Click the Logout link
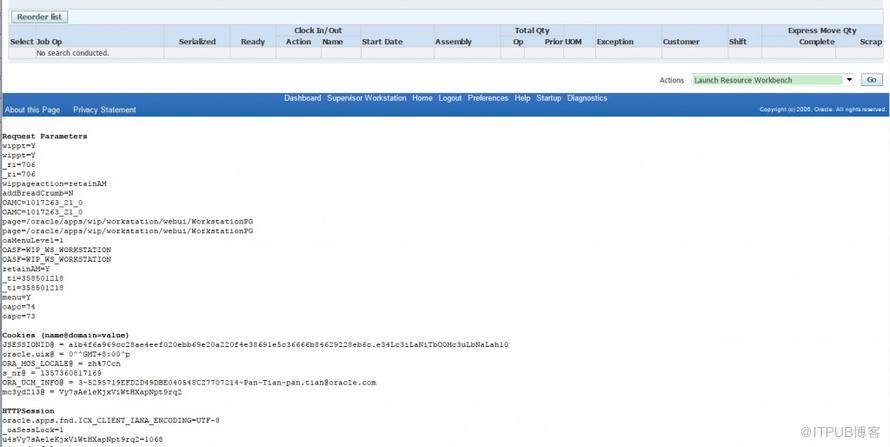 (x=450, y=98)
